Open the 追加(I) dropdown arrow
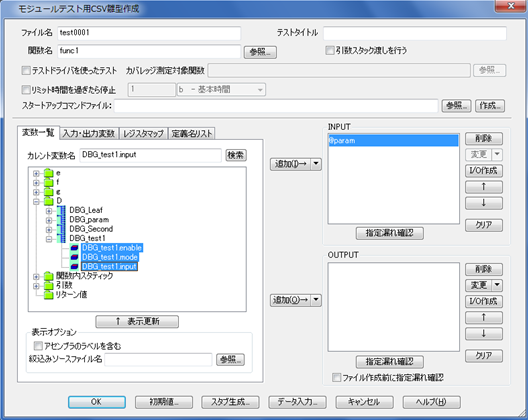The image size is (528, 420). pos(316,164)
